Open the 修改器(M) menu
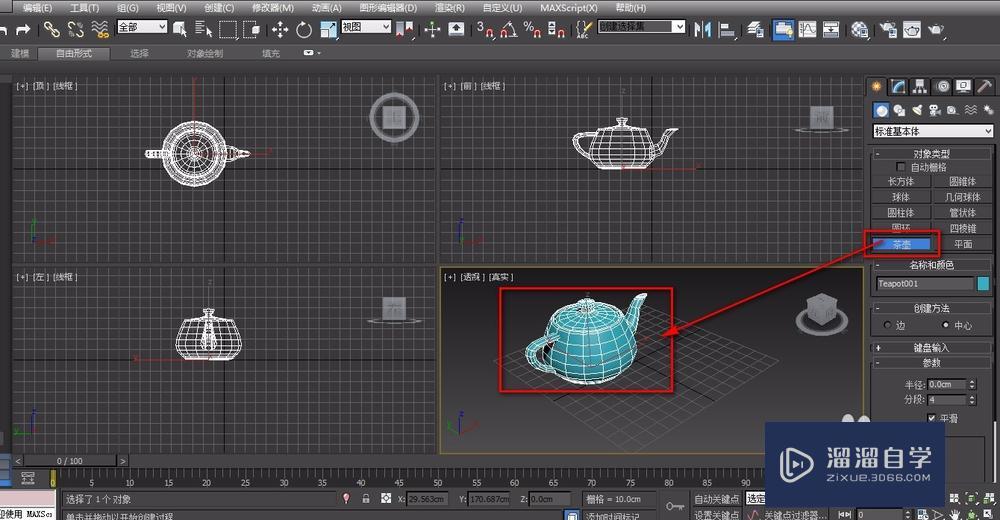 (273, 8)
